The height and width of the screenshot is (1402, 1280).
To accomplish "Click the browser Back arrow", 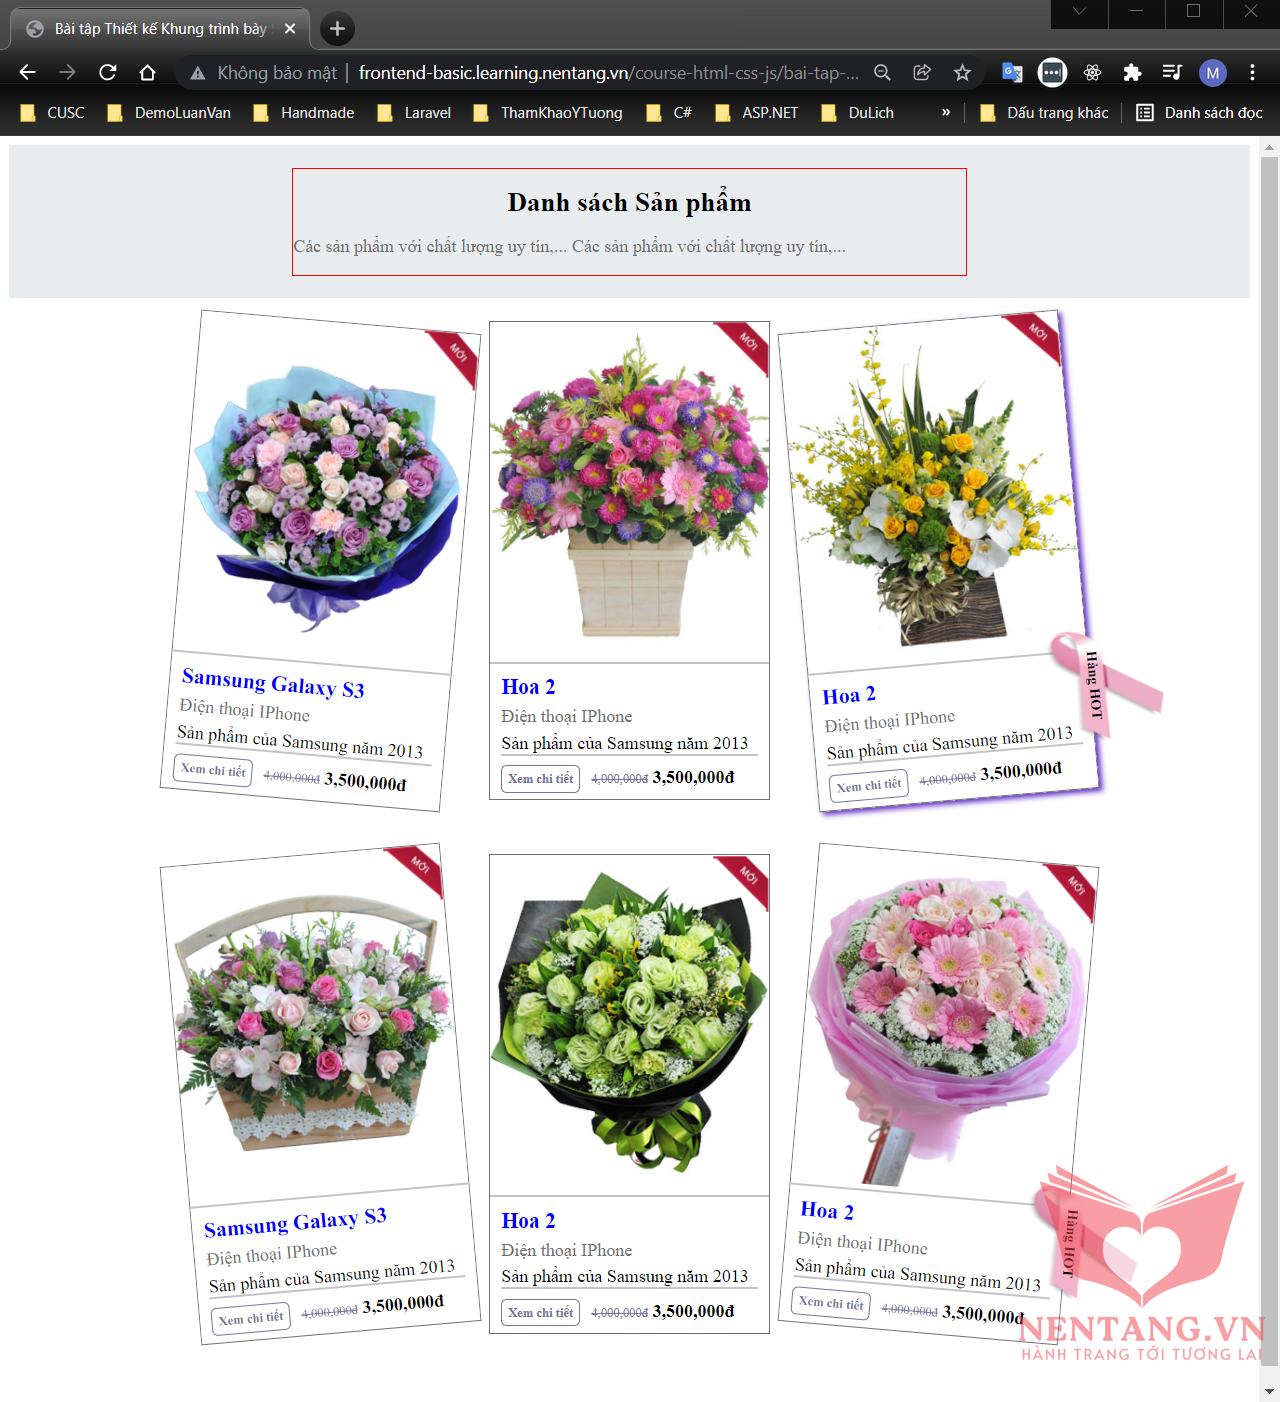I will point(27,72).
